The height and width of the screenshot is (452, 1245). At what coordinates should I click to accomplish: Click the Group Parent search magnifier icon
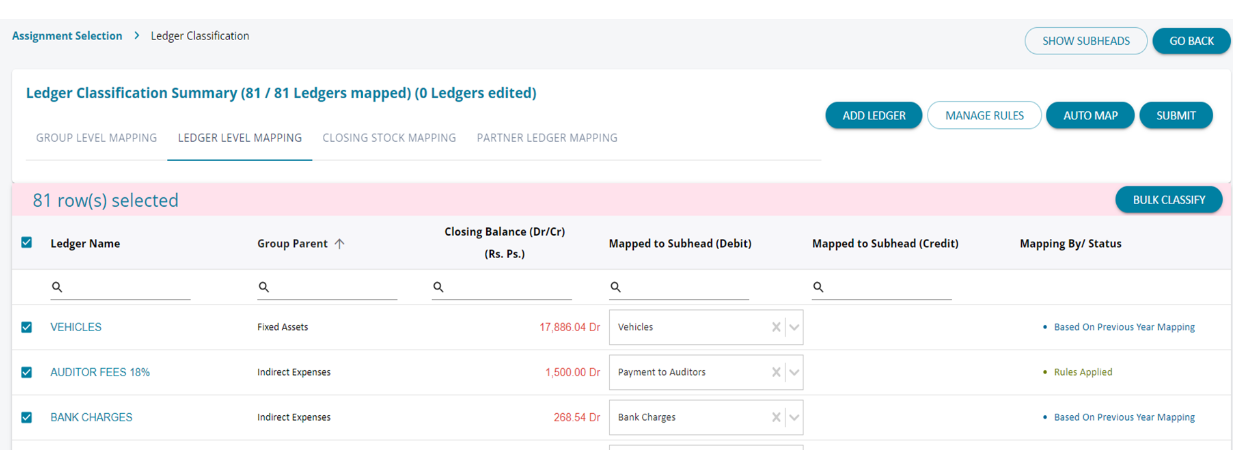[264, 287]
